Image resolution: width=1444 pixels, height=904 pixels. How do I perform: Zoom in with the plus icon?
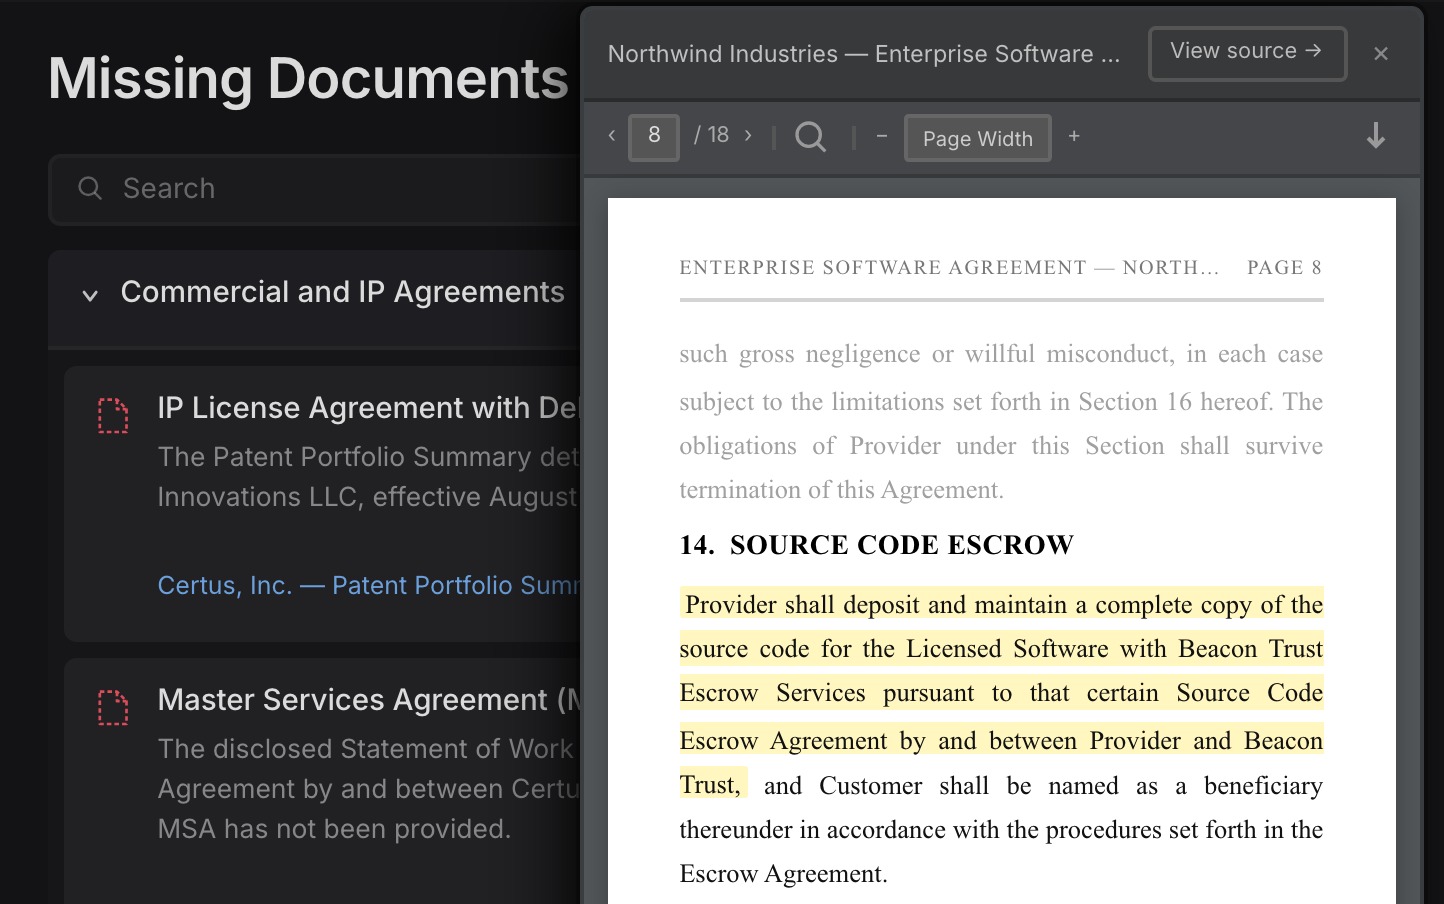[1074, 136]
